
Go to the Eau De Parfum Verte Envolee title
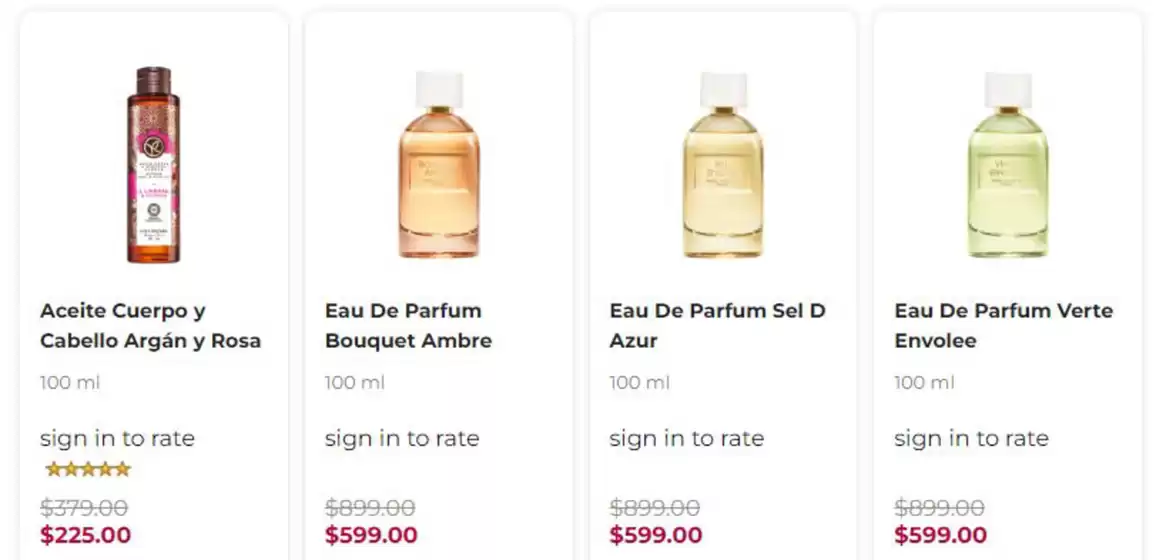[x=1003, y=325]
